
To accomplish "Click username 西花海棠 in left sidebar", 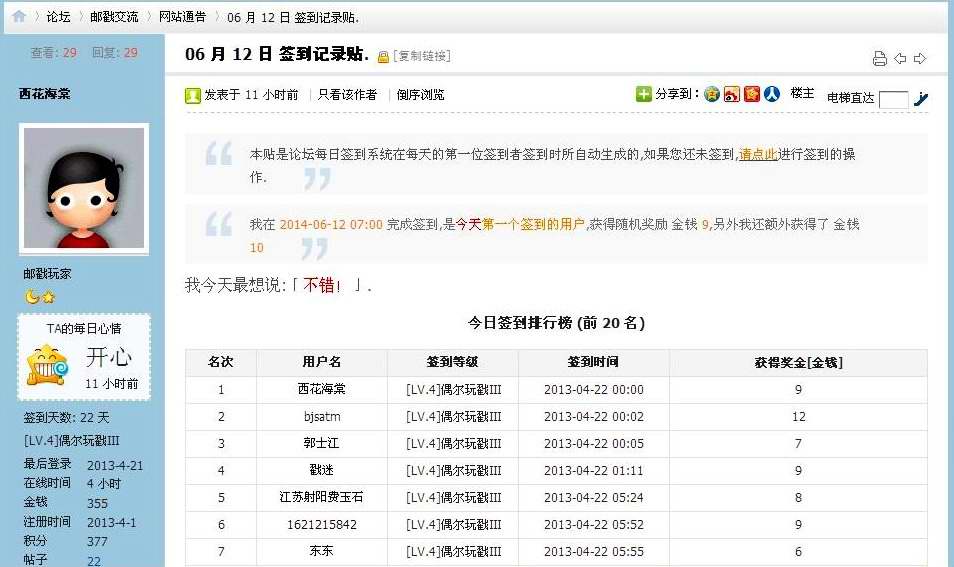I will pyautogui.click(x=45, y=94).
